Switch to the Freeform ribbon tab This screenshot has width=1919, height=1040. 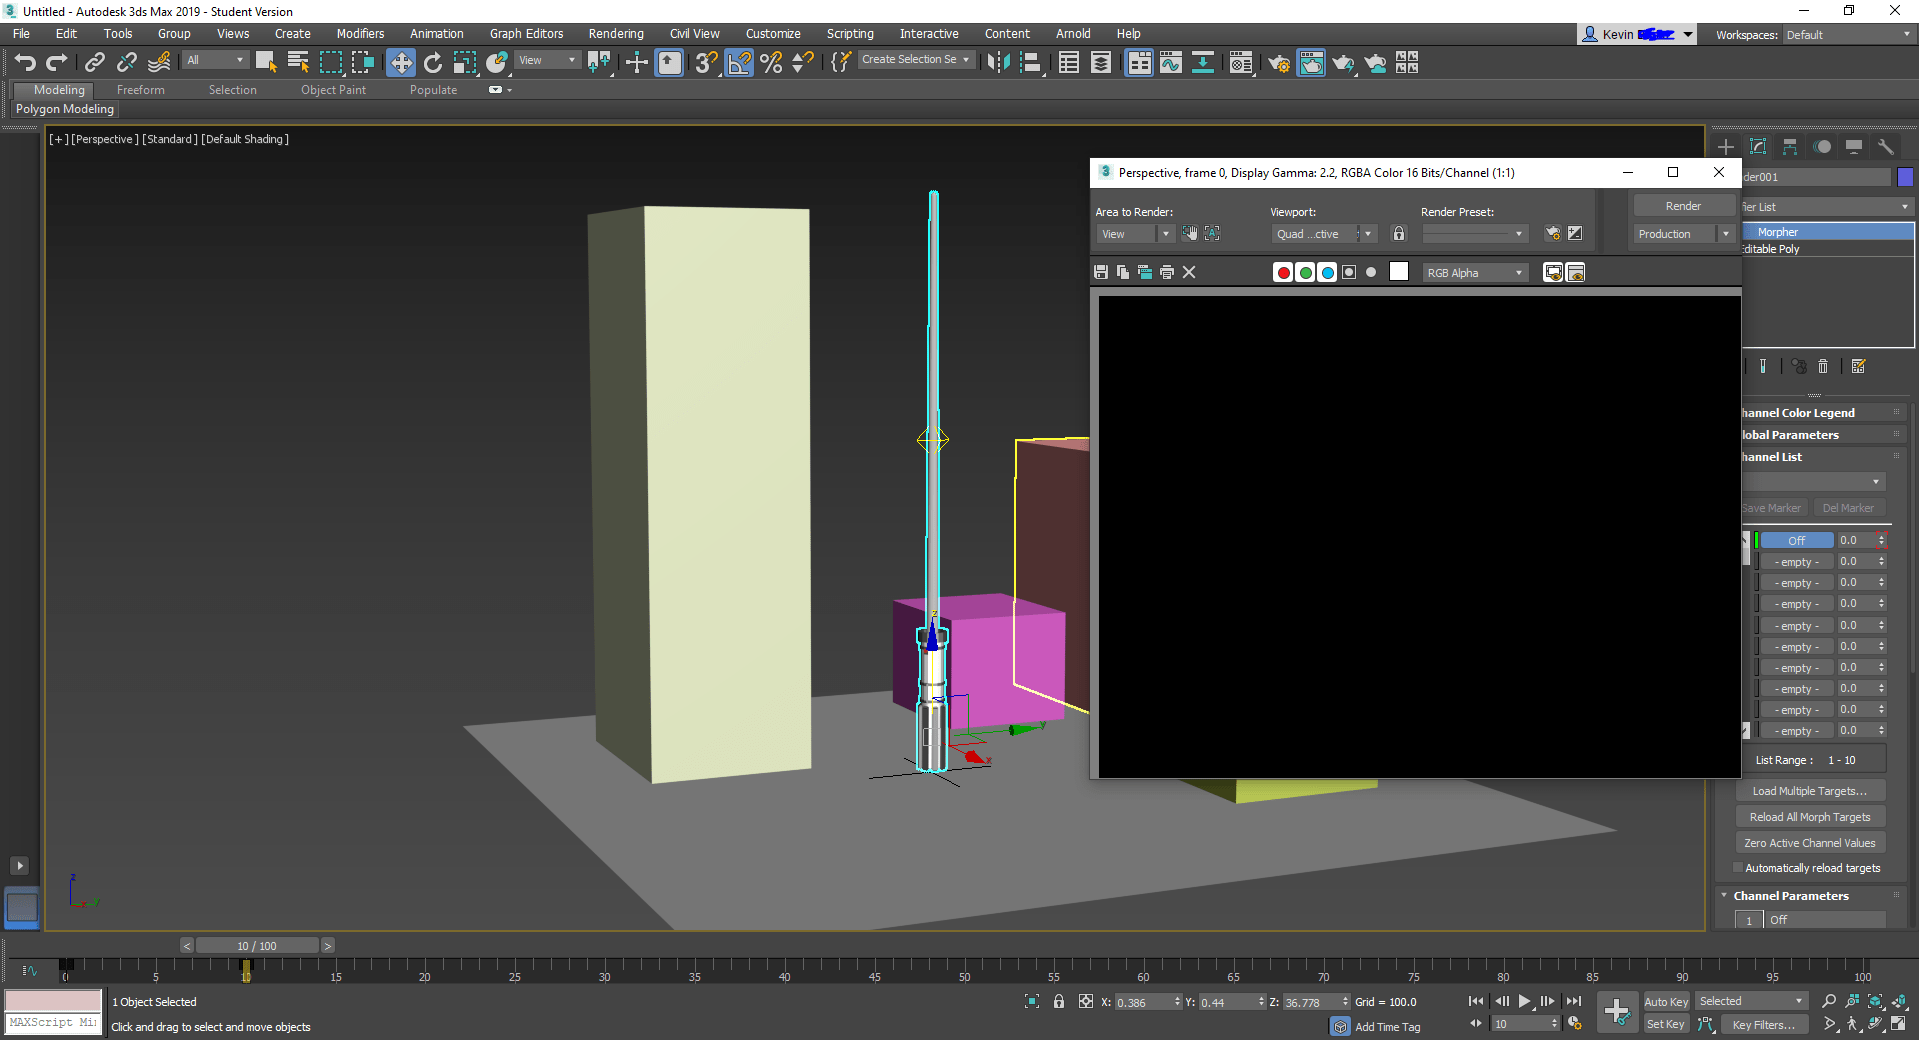[x=140, y=90]
